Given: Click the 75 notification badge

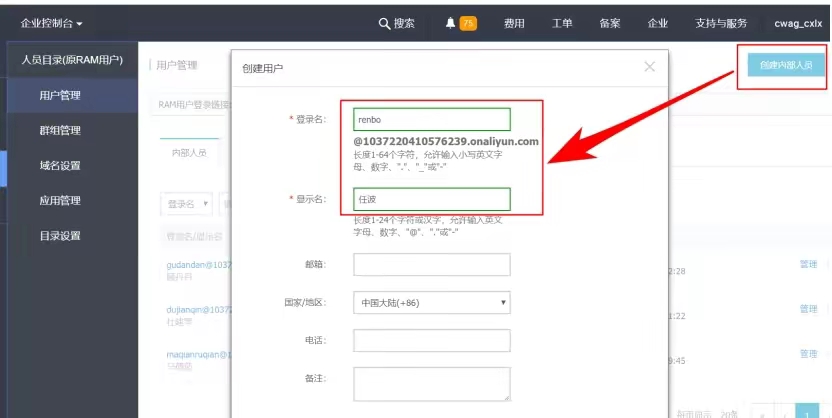Looking at the screenshot, I should coord(468,23).
